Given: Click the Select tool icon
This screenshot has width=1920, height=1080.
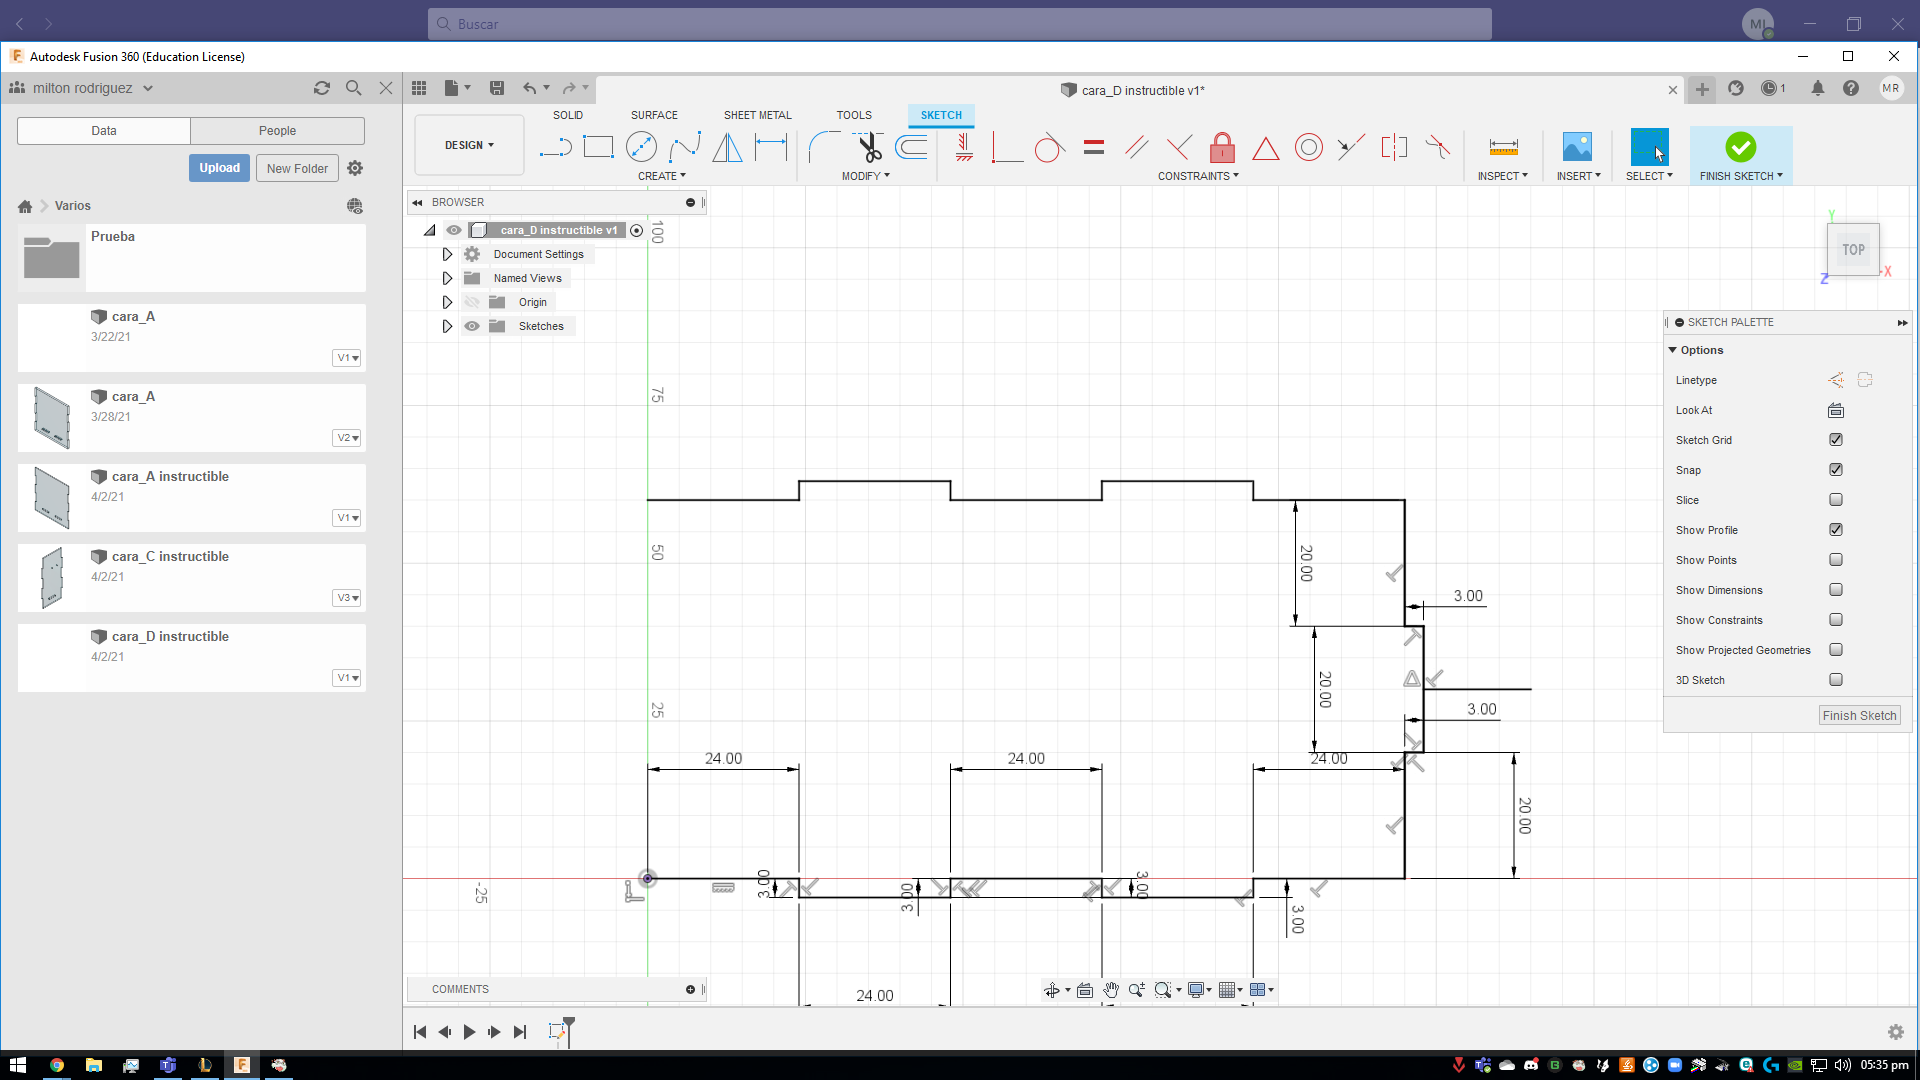Looking at the screenshot, I should coord(1649,147).
